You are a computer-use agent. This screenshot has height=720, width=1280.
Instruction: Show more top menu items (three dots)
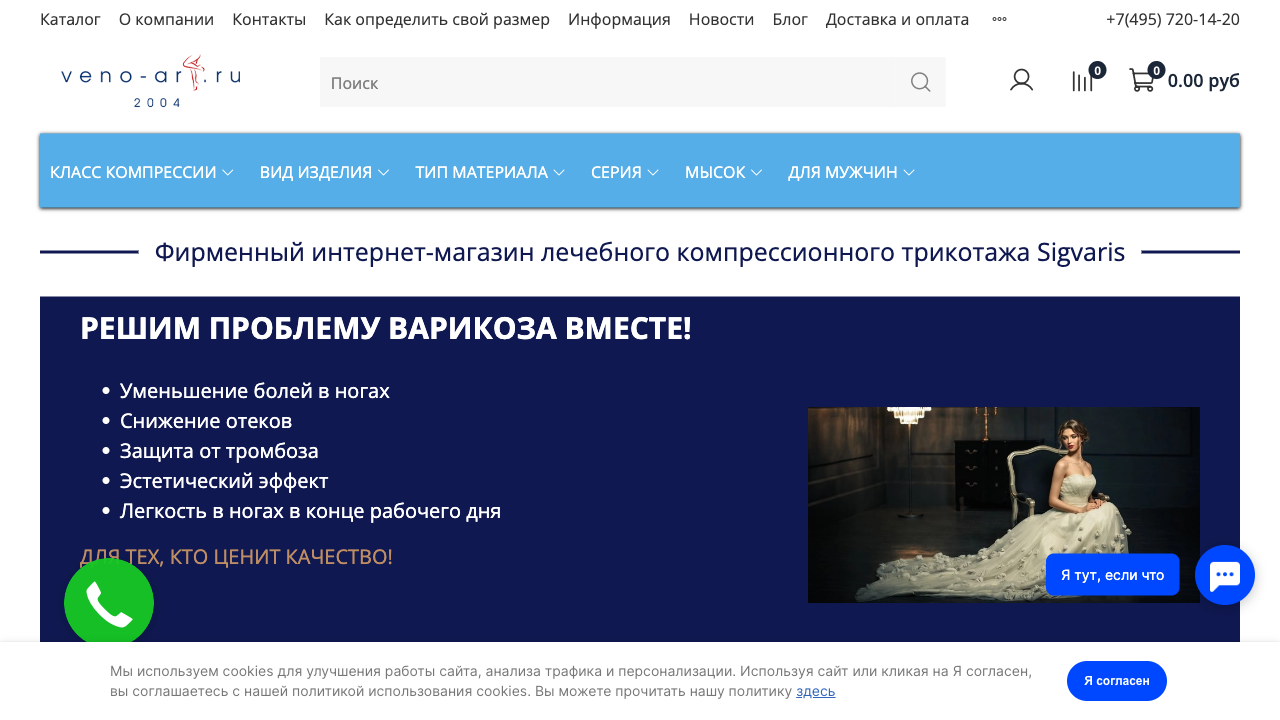[x=999, y=19]
